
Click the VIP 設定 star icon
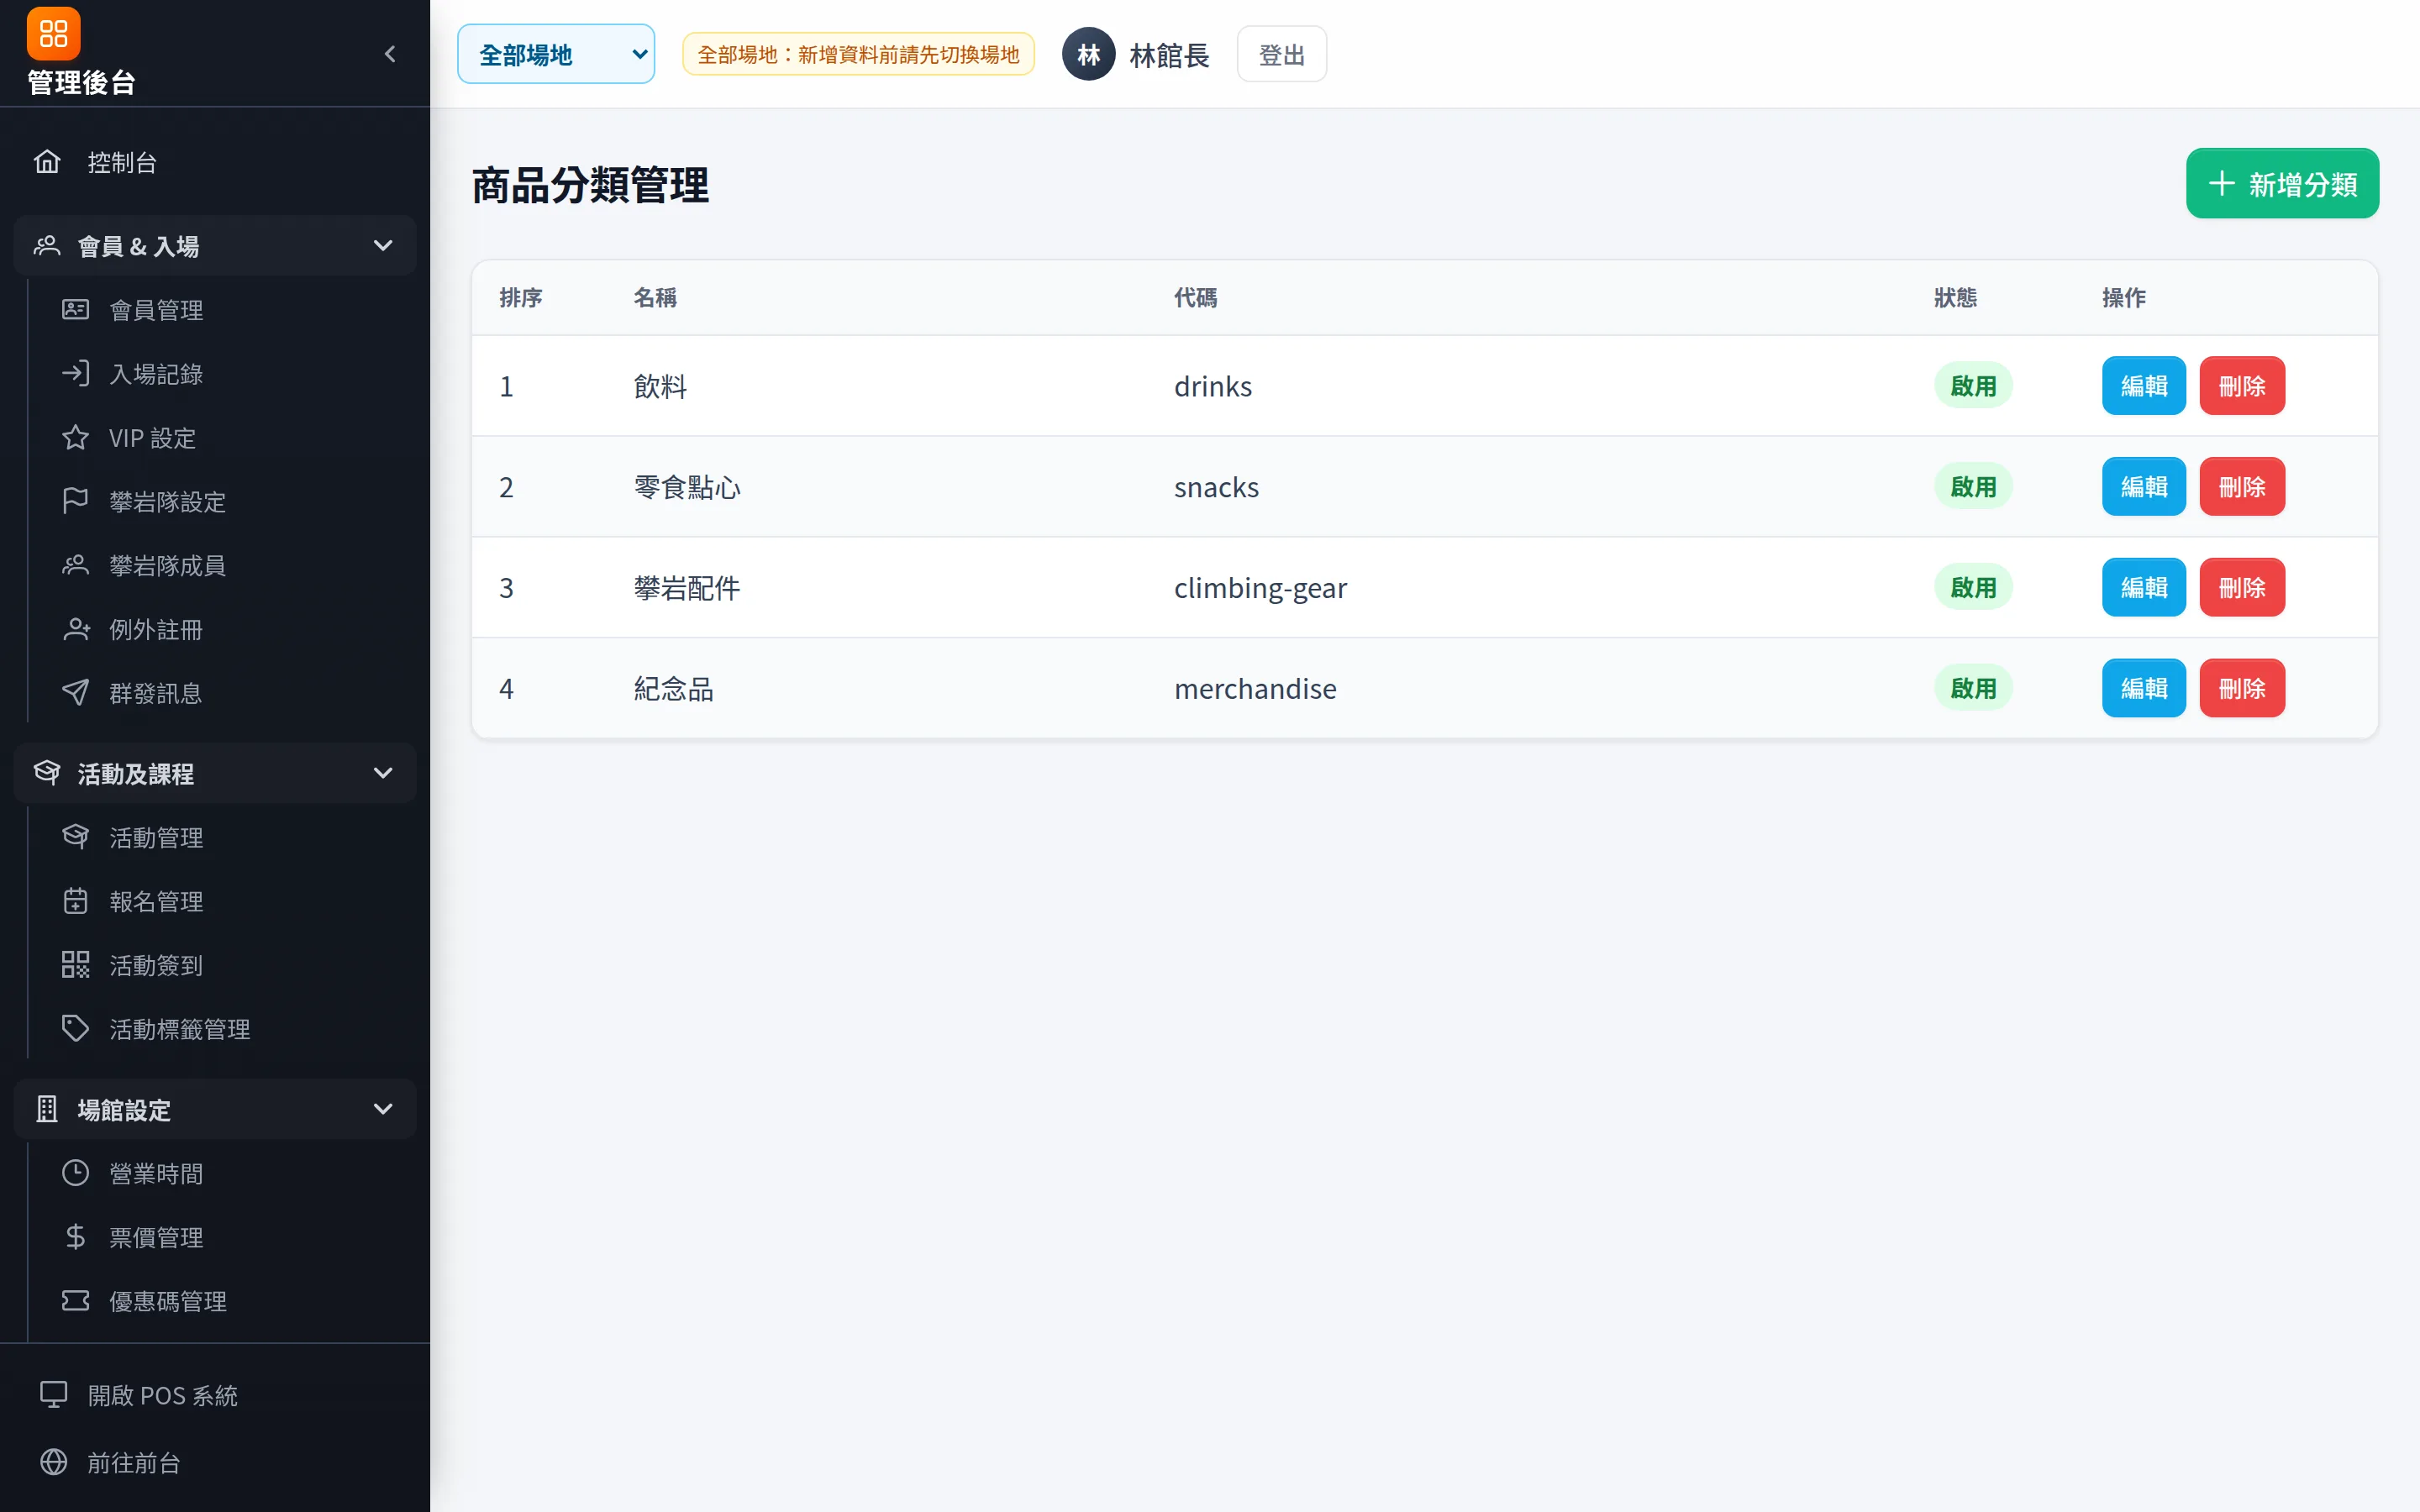[x=75, y=438]
